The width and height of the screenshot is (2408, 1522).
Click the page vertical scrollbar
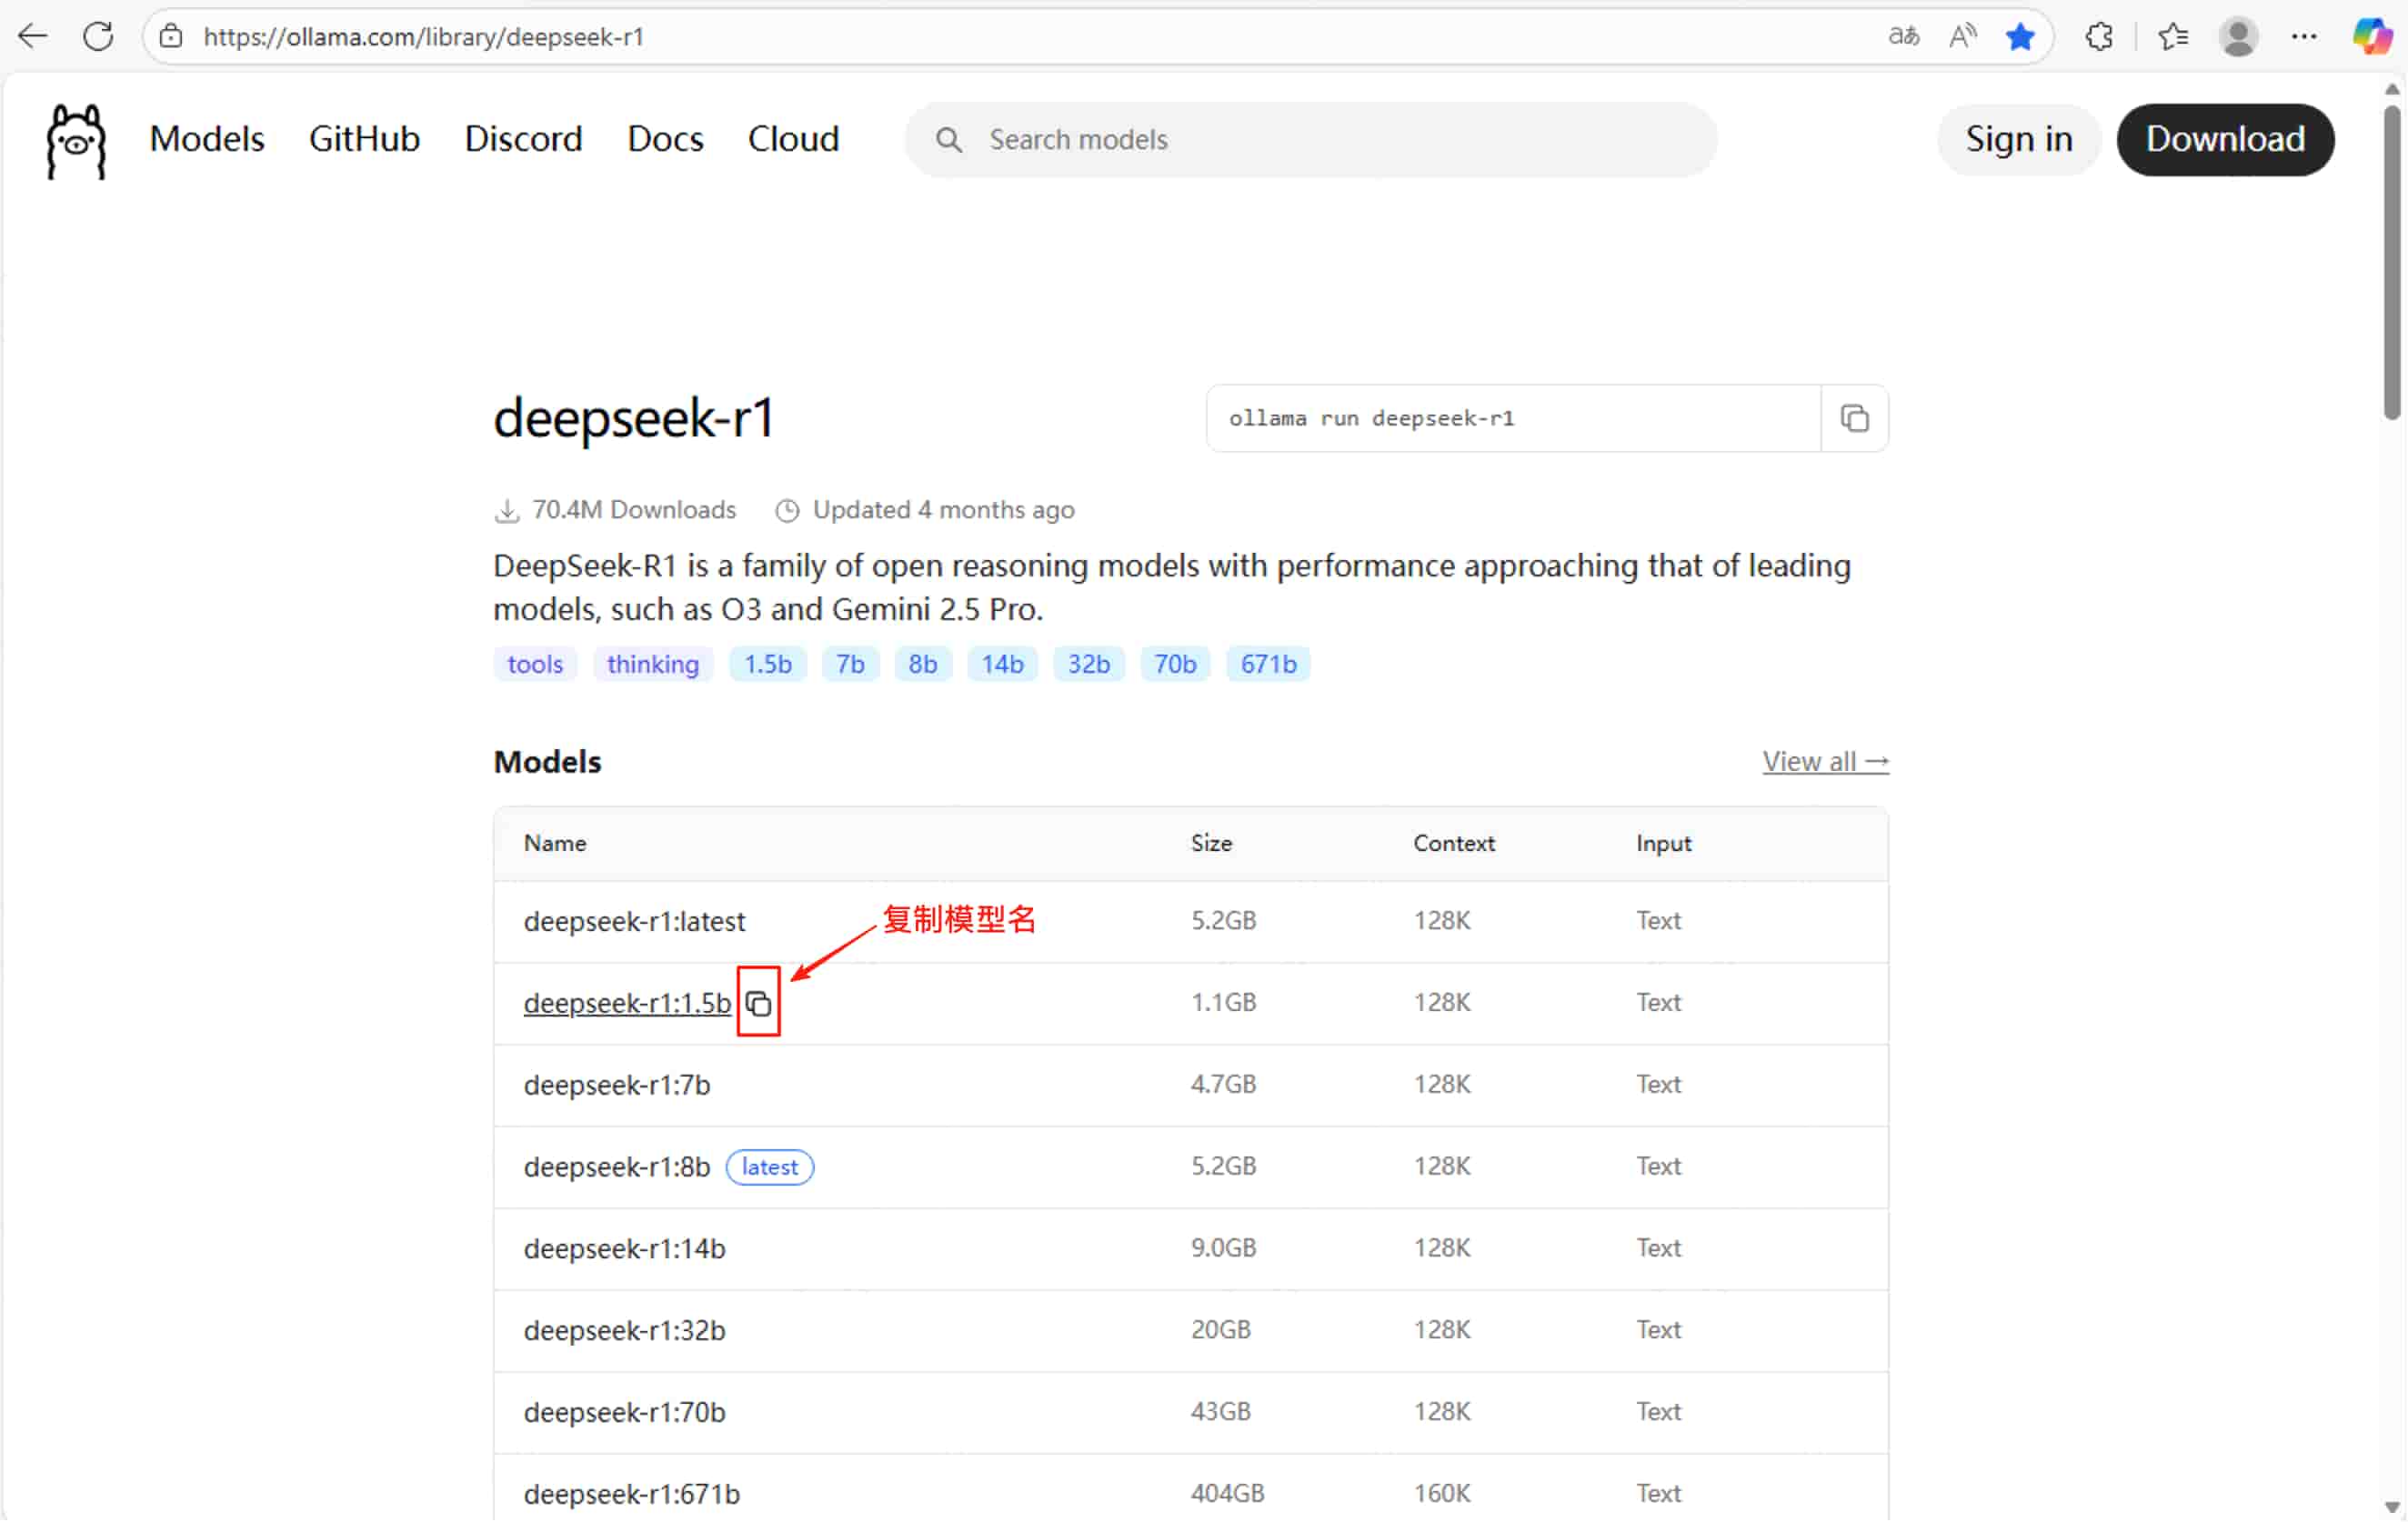click(x=2391, y=260)
